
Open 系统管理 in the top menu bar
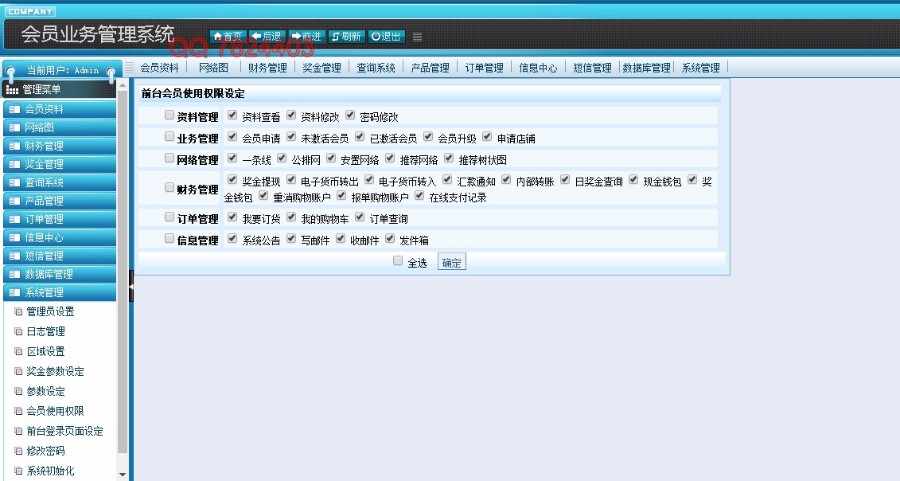click(701, 68)
